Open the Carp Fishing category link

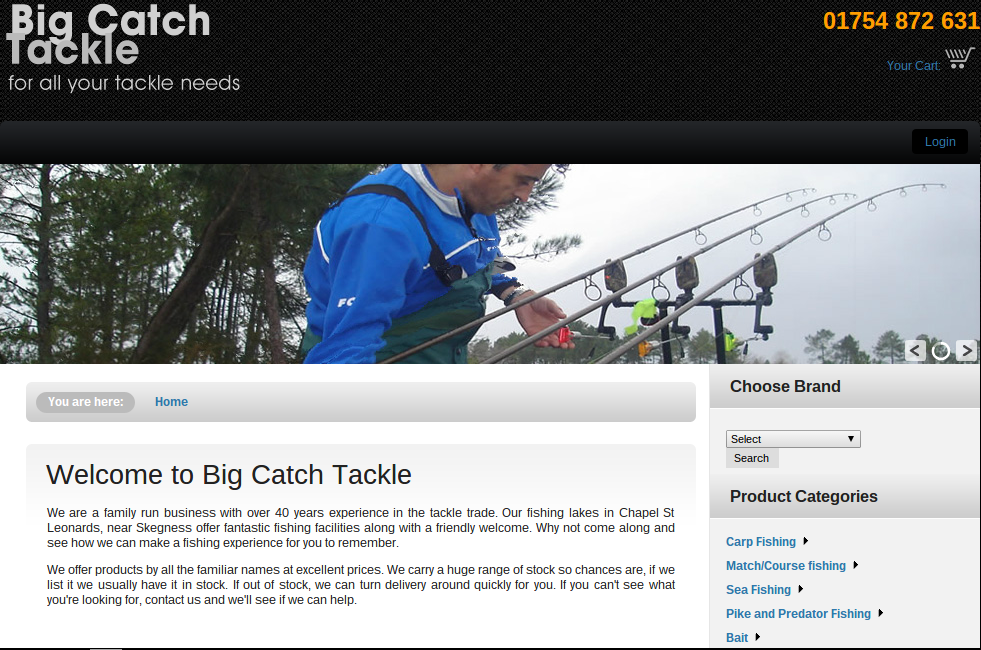pyautogui.click(x=761, y=542)
